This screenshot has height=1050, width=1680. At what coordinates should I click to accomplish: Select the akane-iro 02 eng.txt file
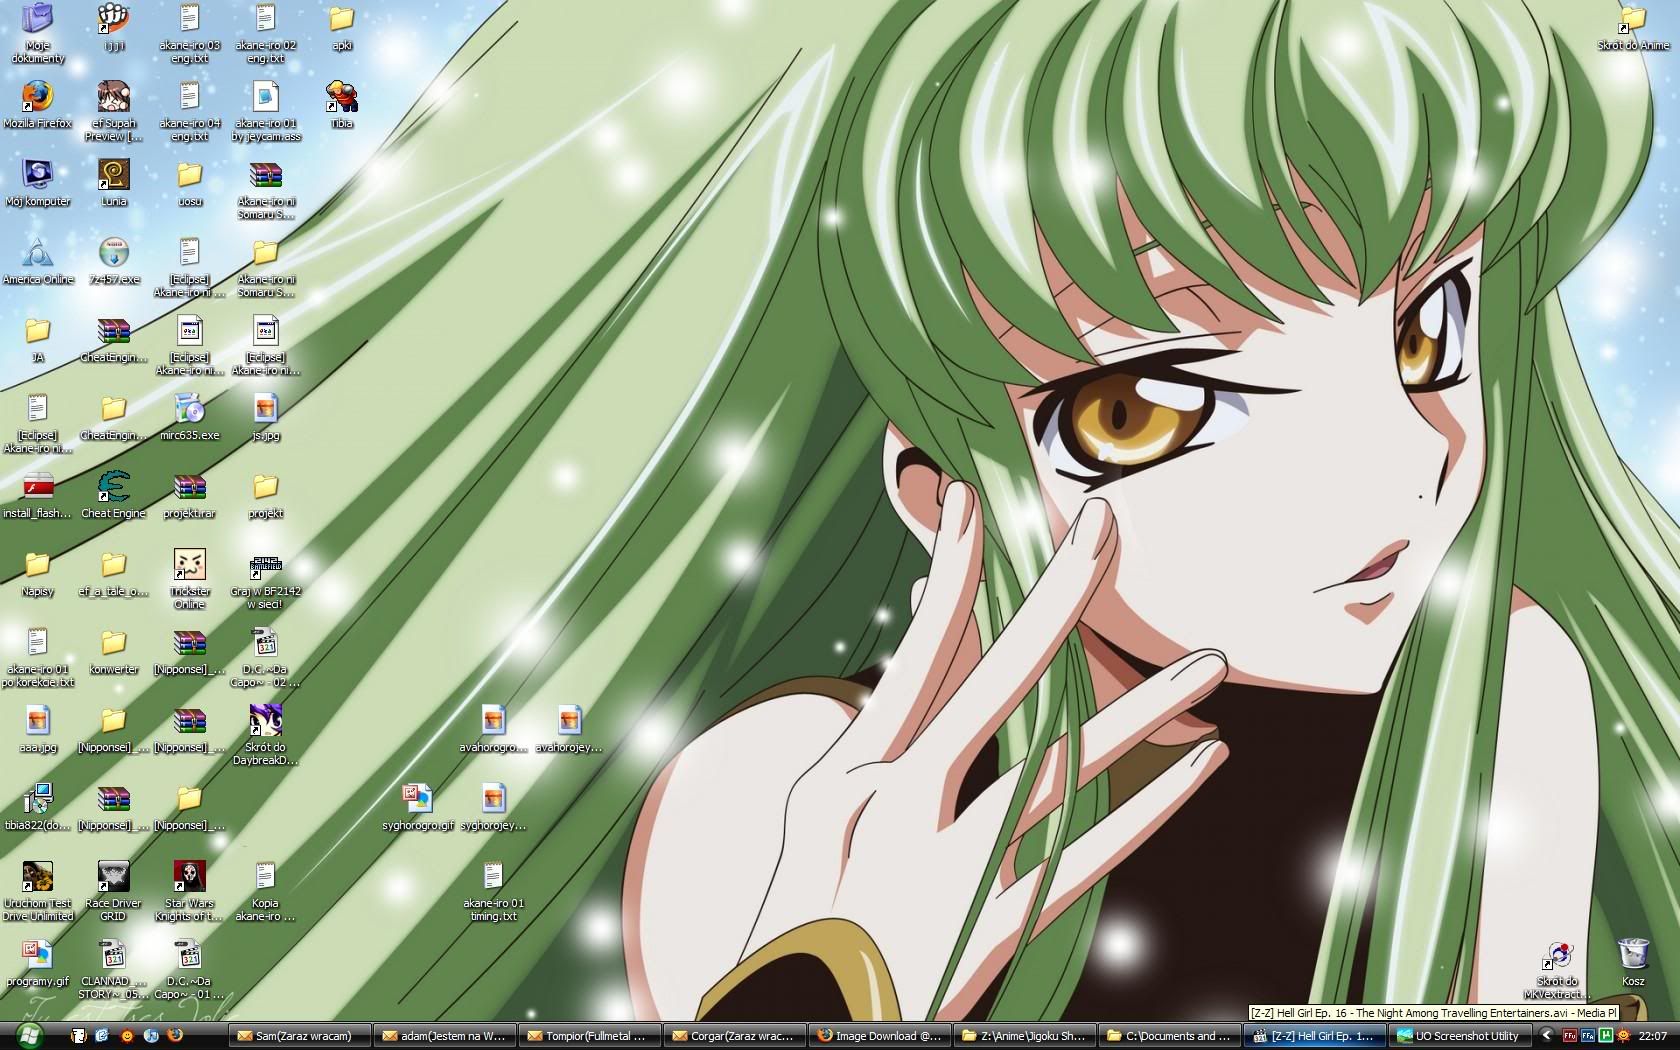click(x=265, y=32)
